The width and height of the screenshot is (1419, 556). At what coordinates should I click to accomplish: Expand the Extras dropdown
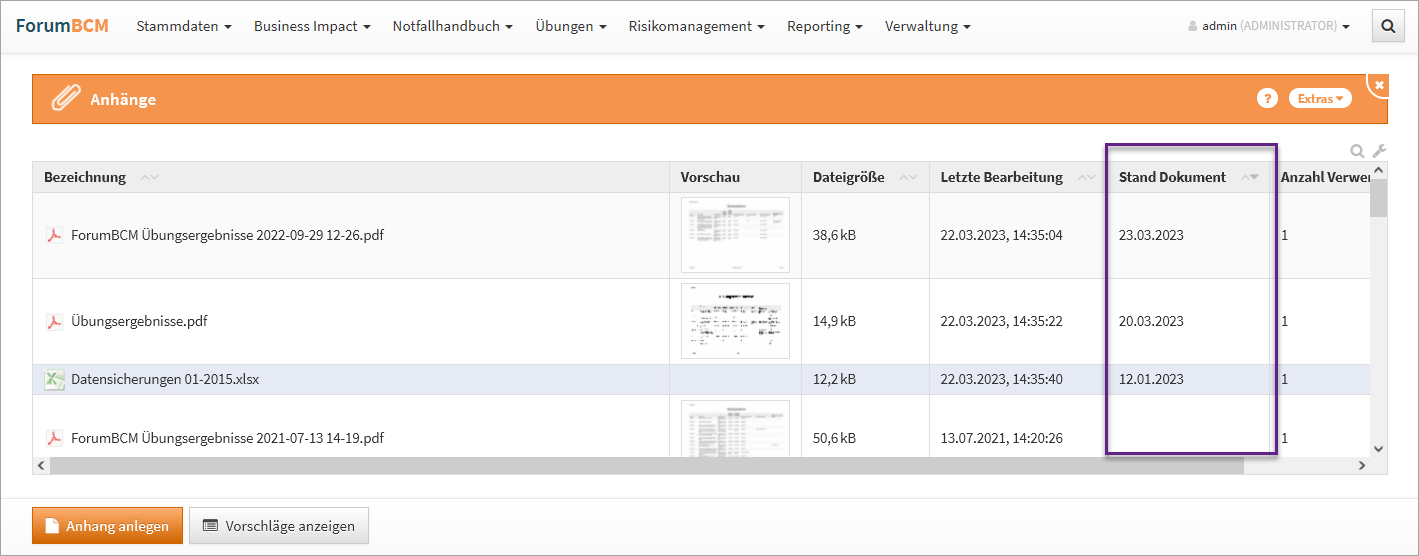pyautogui.click(x=1320, y=98)
